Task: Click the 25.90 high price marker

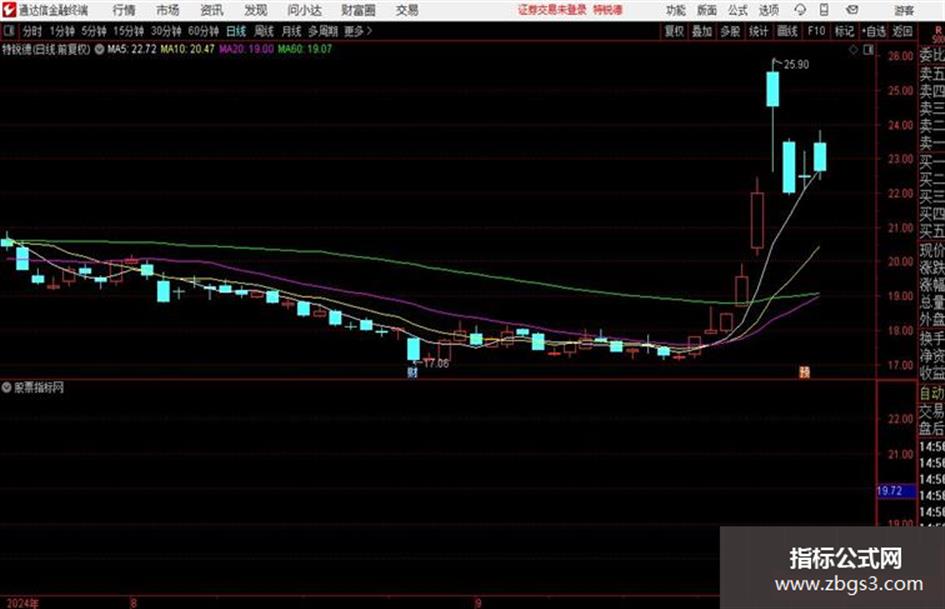Action: 796,65
